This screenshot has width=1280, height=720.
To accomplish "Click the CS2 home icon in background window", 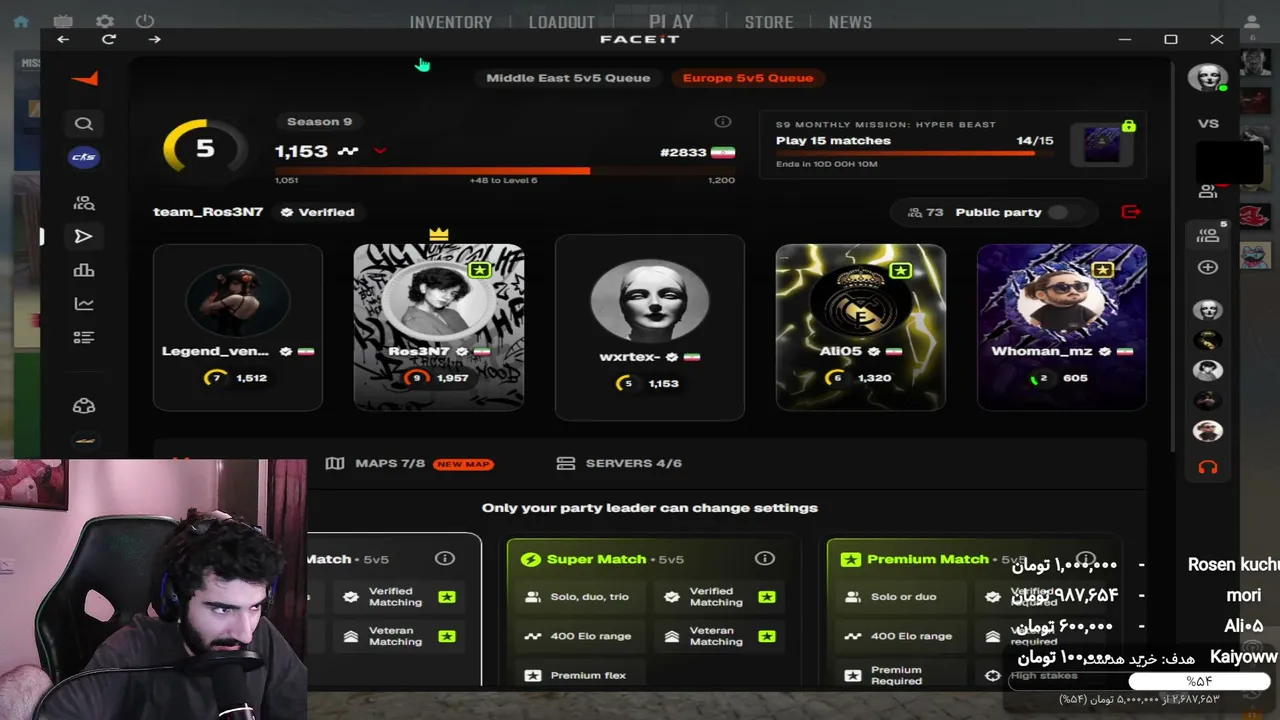I will point(21,21).
